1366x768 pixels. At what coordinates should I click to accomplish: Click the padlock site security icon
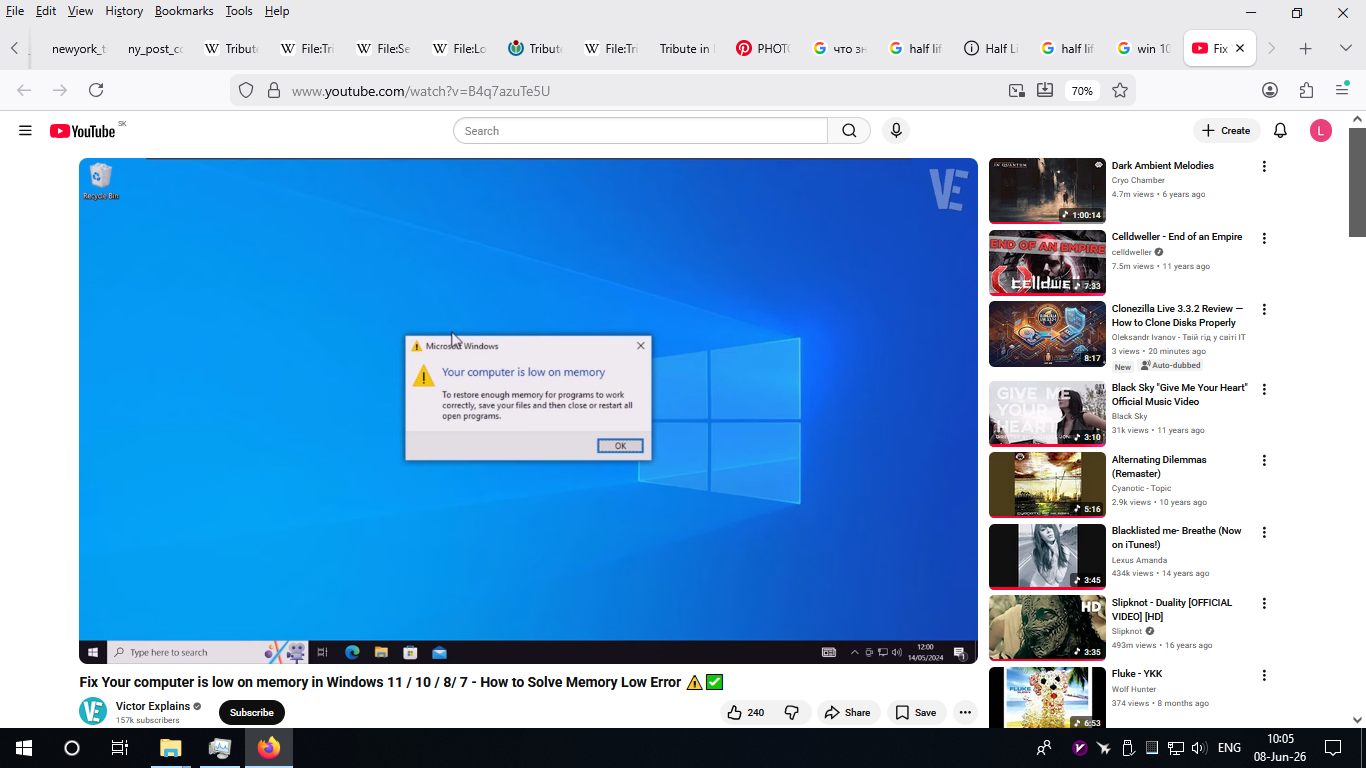click(273, 90)
